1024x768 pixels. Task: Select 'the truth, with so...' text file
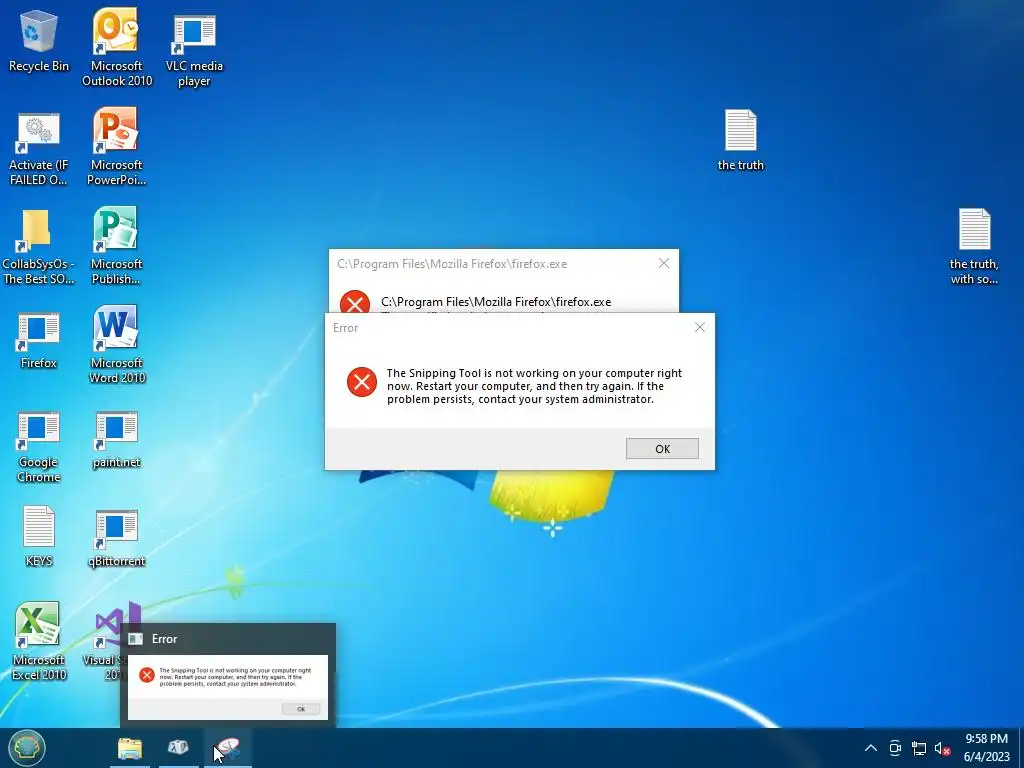974,247
